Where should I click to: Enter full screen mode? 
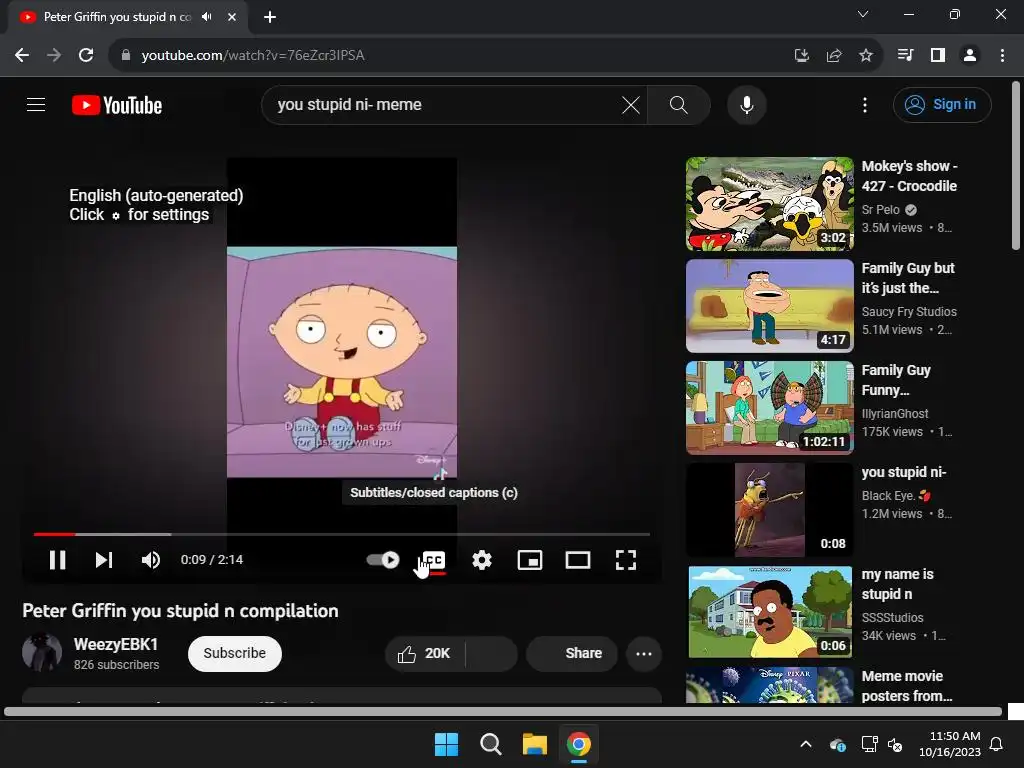[x=626, y=560]
